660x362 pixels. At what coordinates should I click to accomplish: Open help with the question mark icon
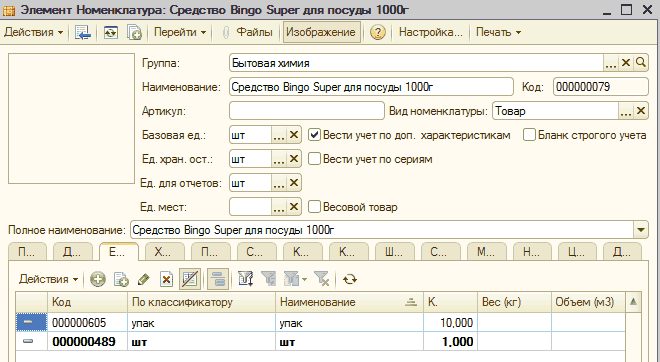point(378,32)
